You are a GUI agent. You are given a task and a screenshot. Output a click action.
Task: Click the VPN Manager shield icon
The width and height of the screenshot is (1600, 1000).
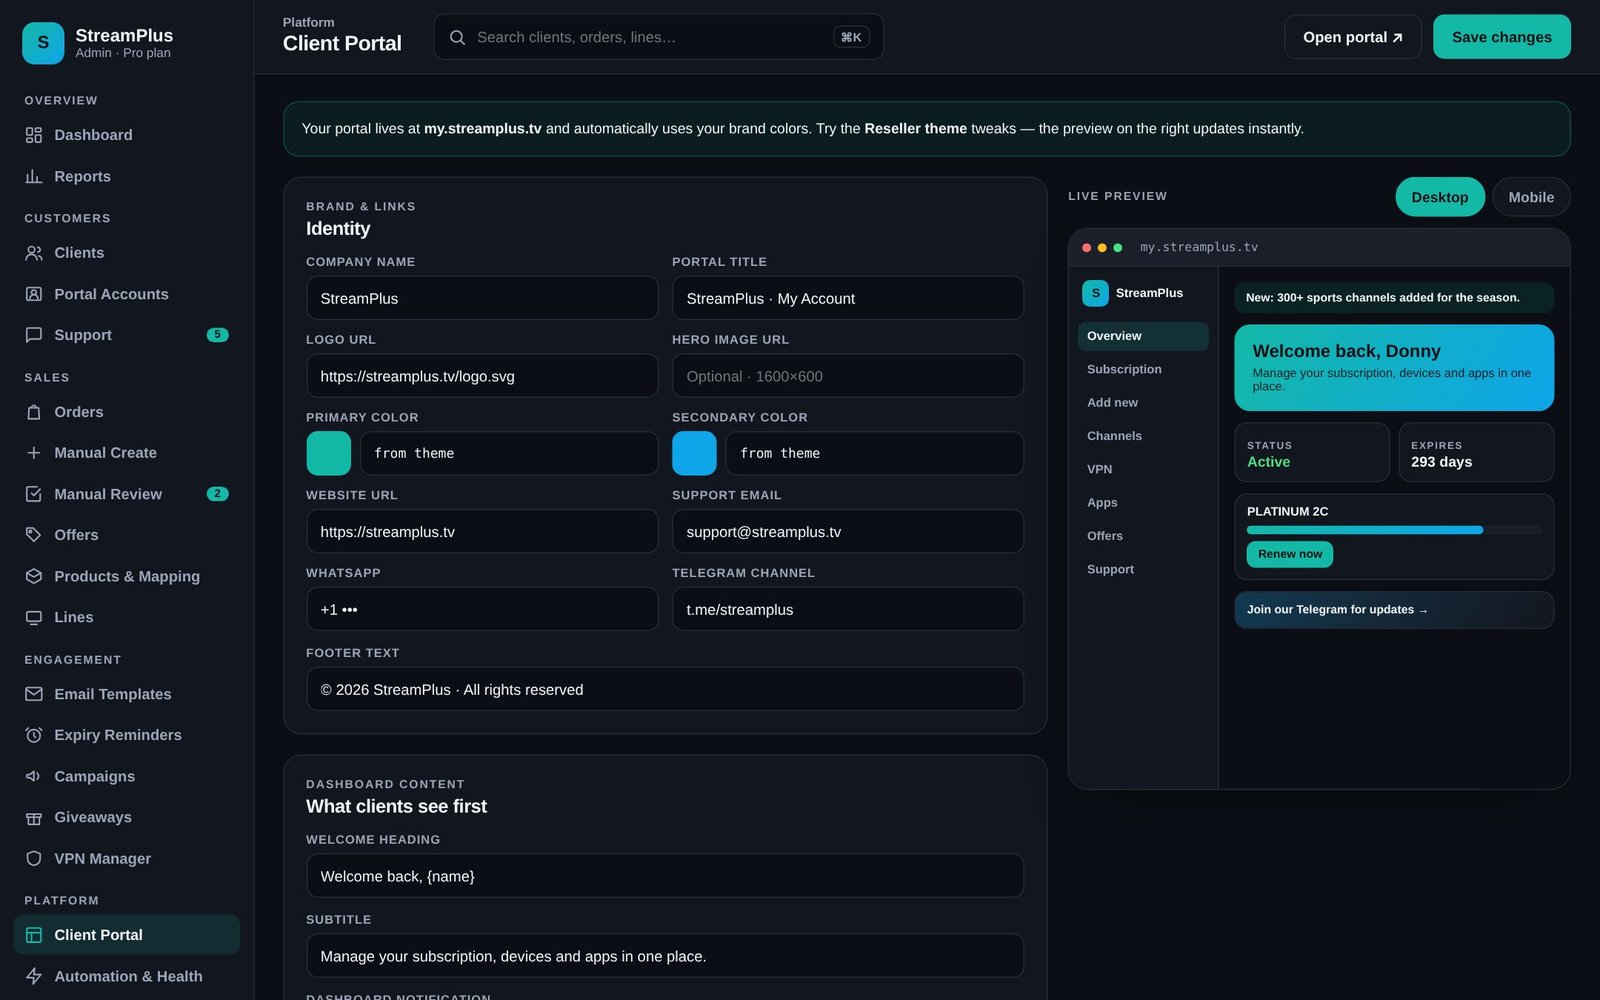click(34, 858)
